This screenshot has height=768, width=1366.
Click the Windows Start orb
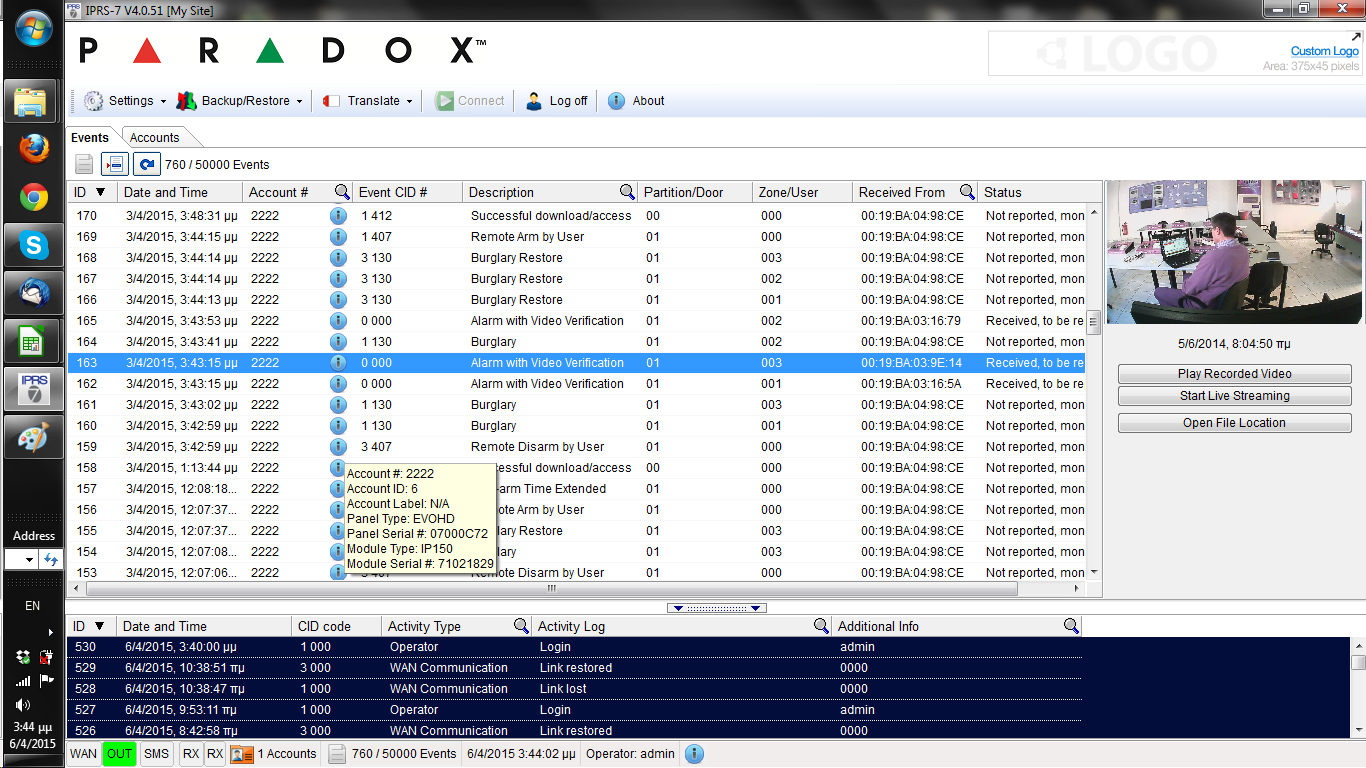pyautogui.click(x=34, y=30)
